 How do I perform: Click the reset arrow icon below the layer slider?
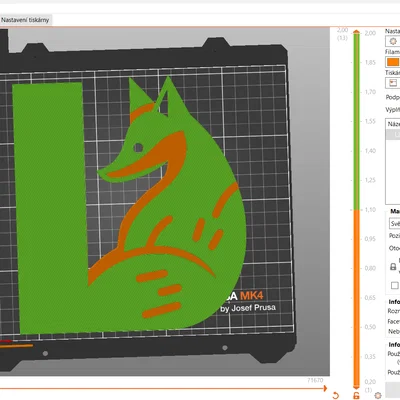[x=336, y=395]
